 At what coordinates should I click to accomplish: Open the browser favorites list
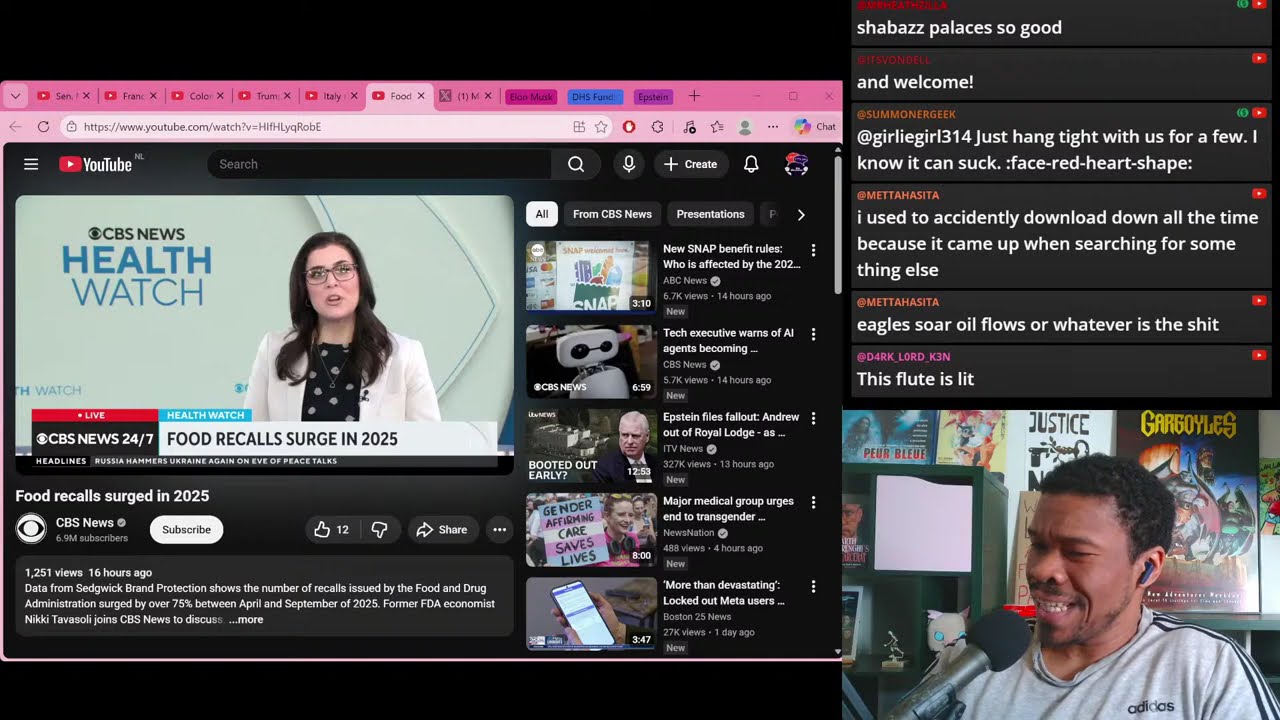tap(717, 127)
